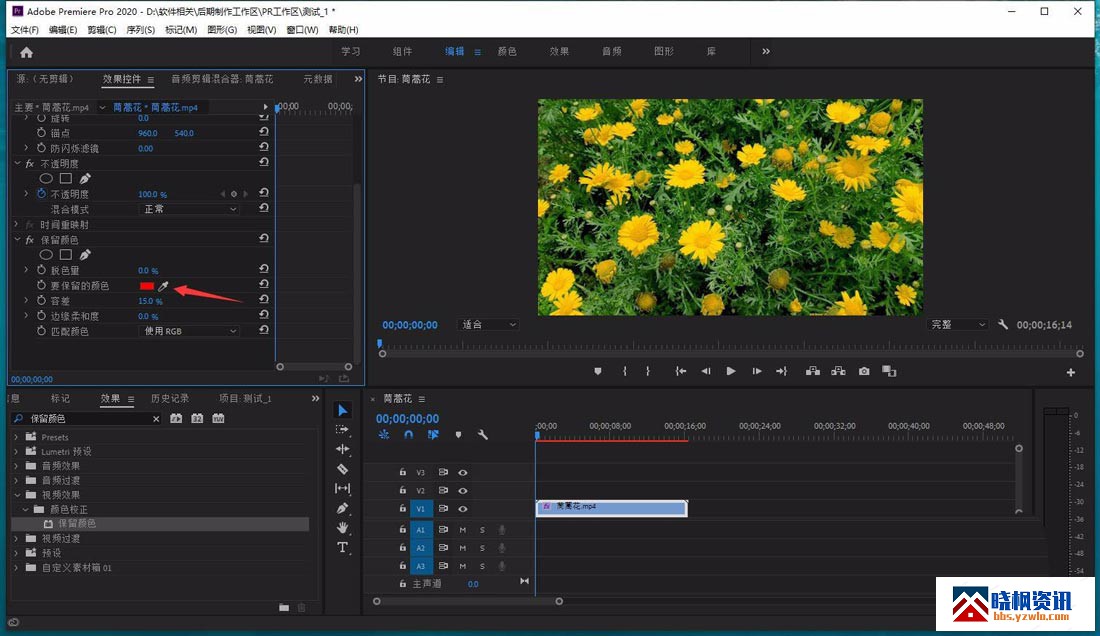Click Program monitor timecode 00;00;00;00
The height and width of the screenshot is (636, 1100).
(410, 325)
